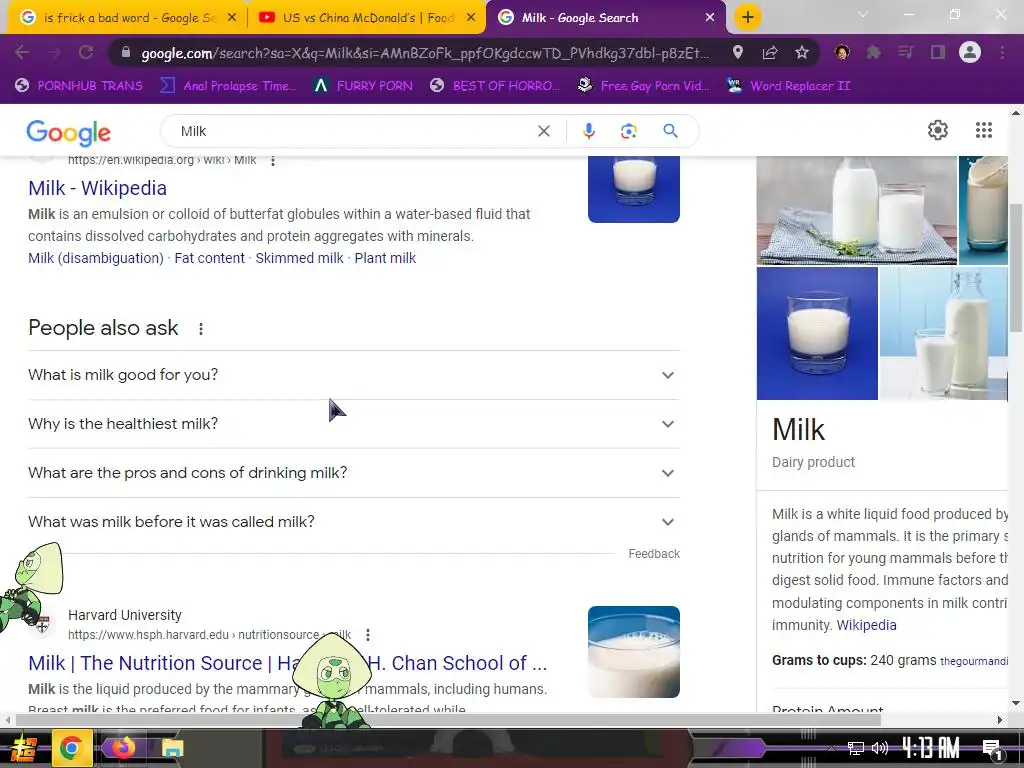Open a new tab with plus button
1024x768 pixels.
coord(748,17)
